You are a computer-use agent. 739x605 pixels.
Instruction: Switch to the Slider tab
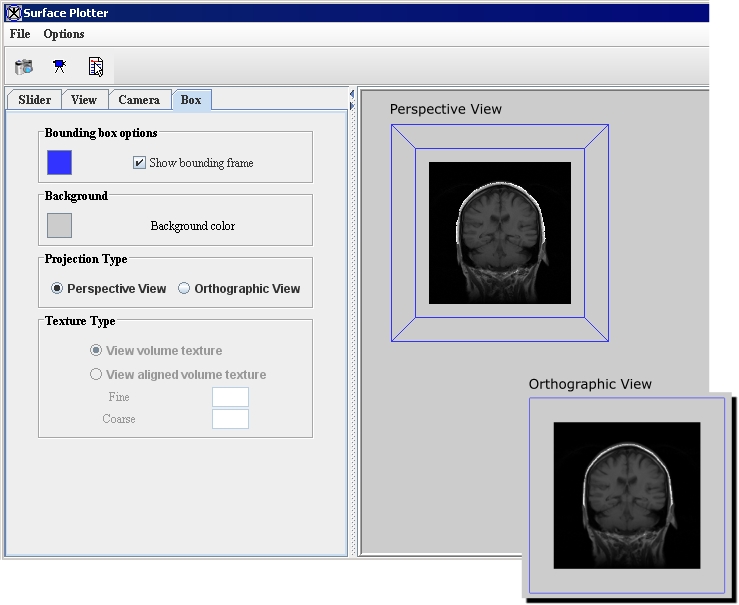(35, 100)
